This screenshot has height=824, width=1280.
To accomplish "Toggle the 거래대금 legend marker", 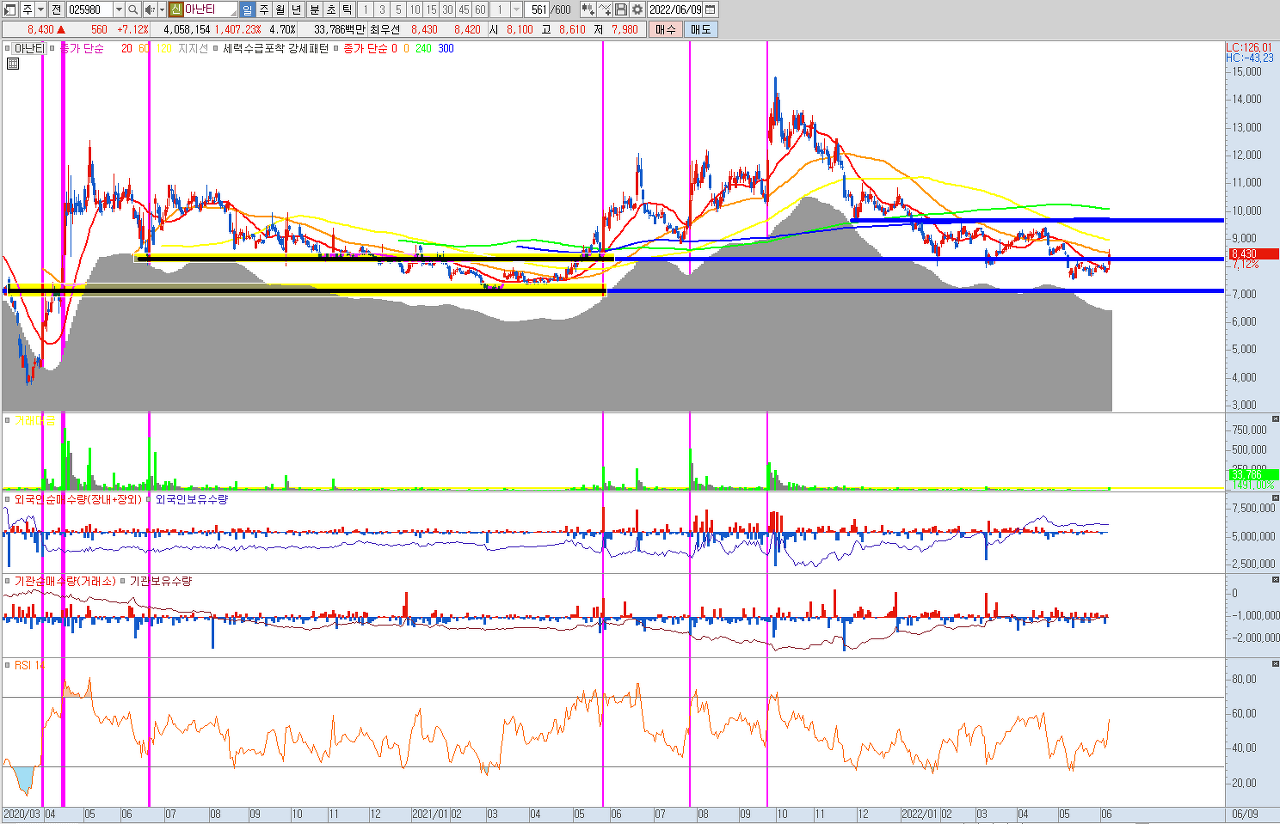I will click(8, 421).
